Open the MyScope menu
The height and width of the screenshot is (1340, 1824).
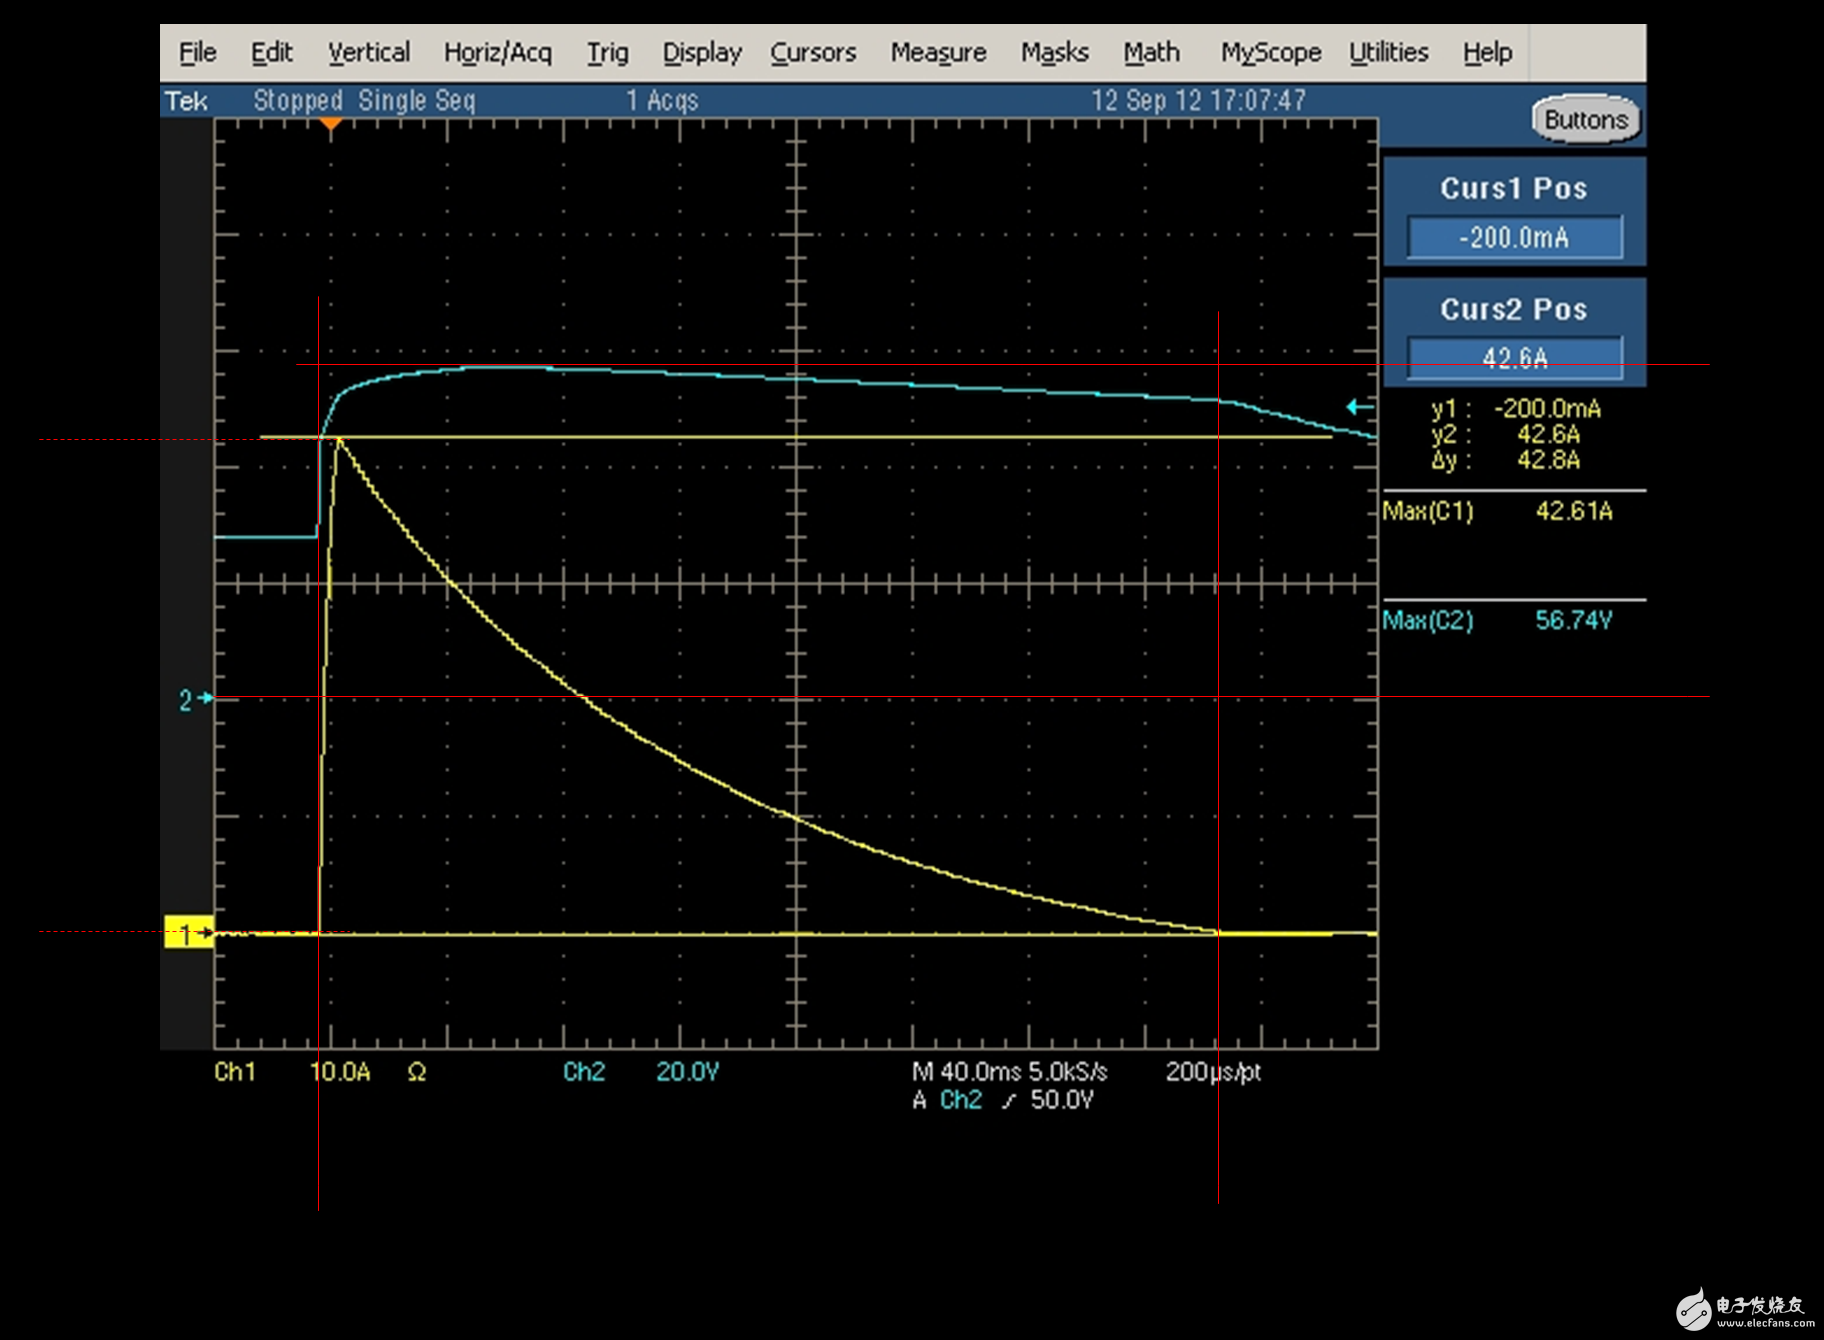[x=1270, y=53]
